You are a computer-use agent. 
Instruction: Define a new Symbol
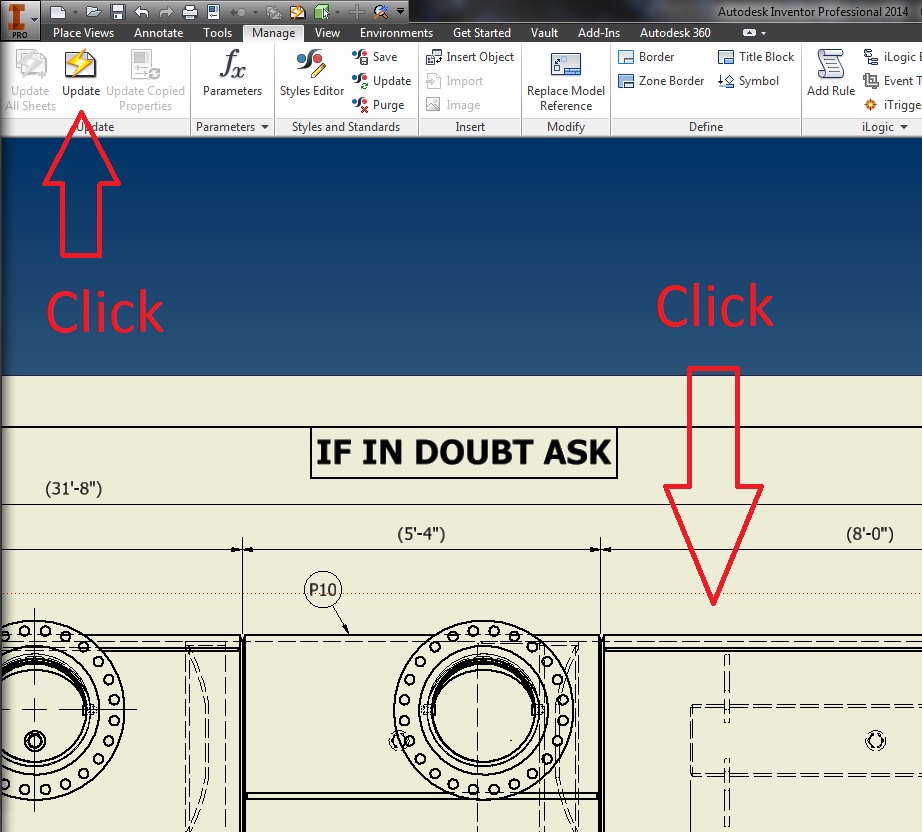(749, 81)
